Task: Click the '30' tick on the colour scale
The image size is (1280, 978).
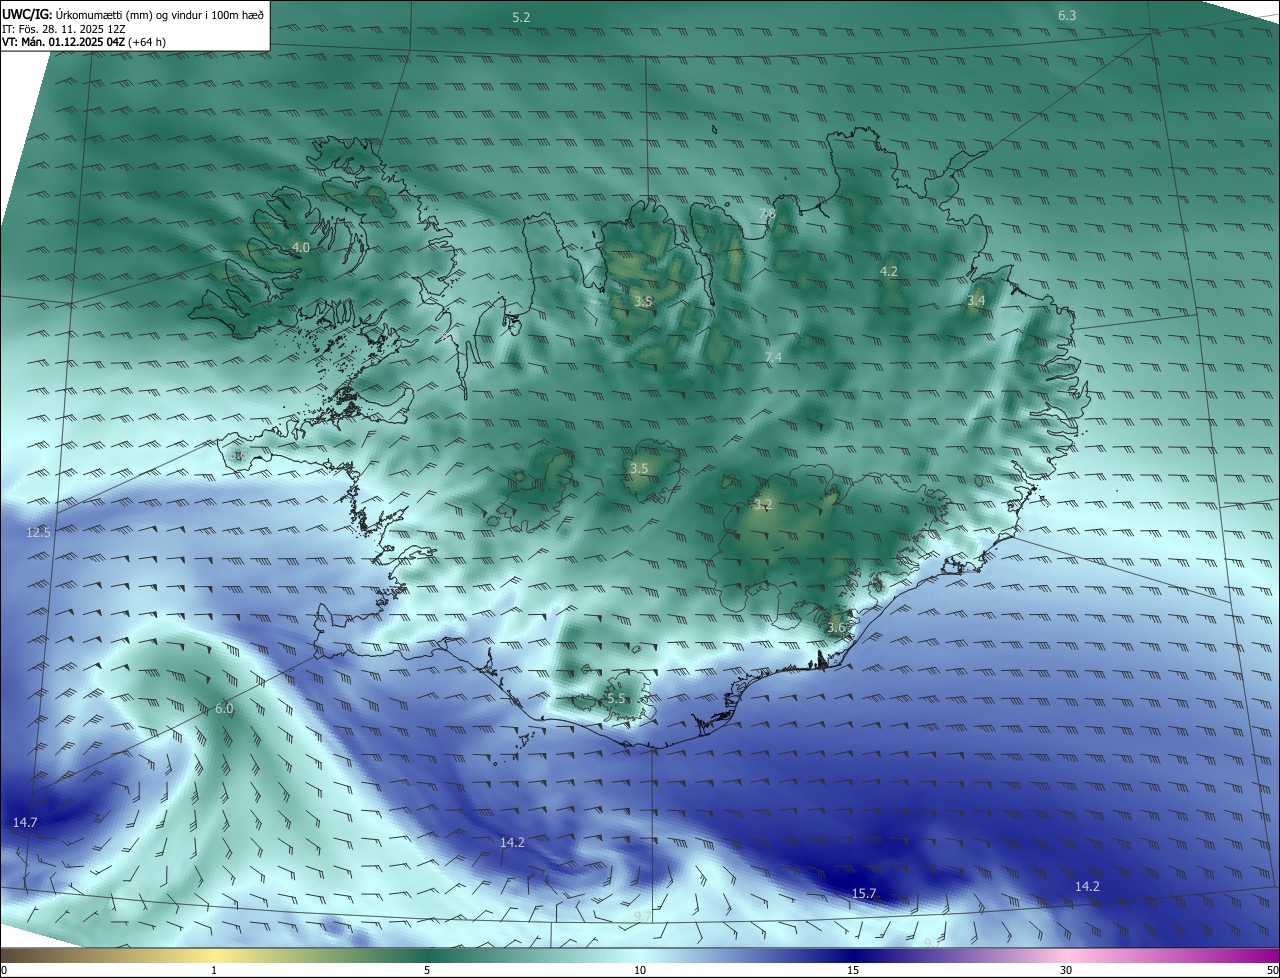Action: [1066, 970]
